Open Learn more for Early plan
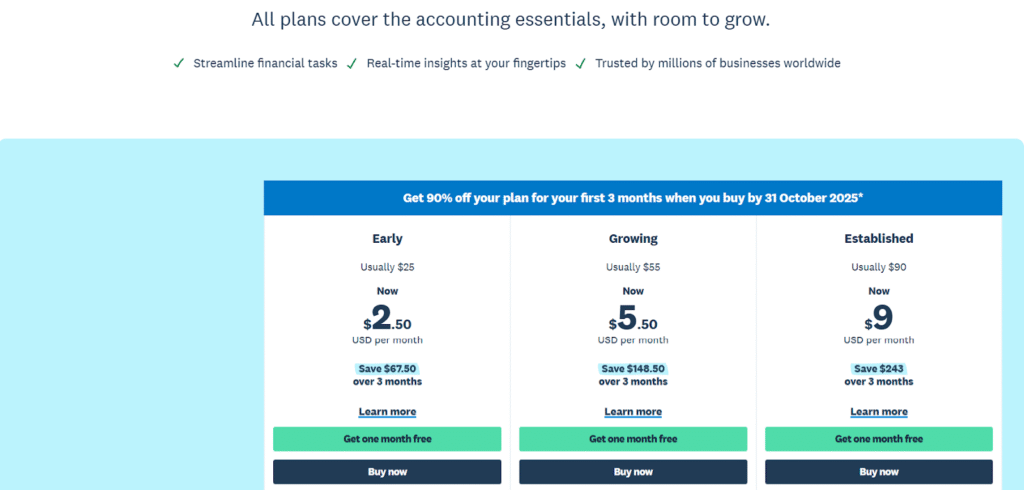This screenshot has width=1024, height=490. [387, 412]
